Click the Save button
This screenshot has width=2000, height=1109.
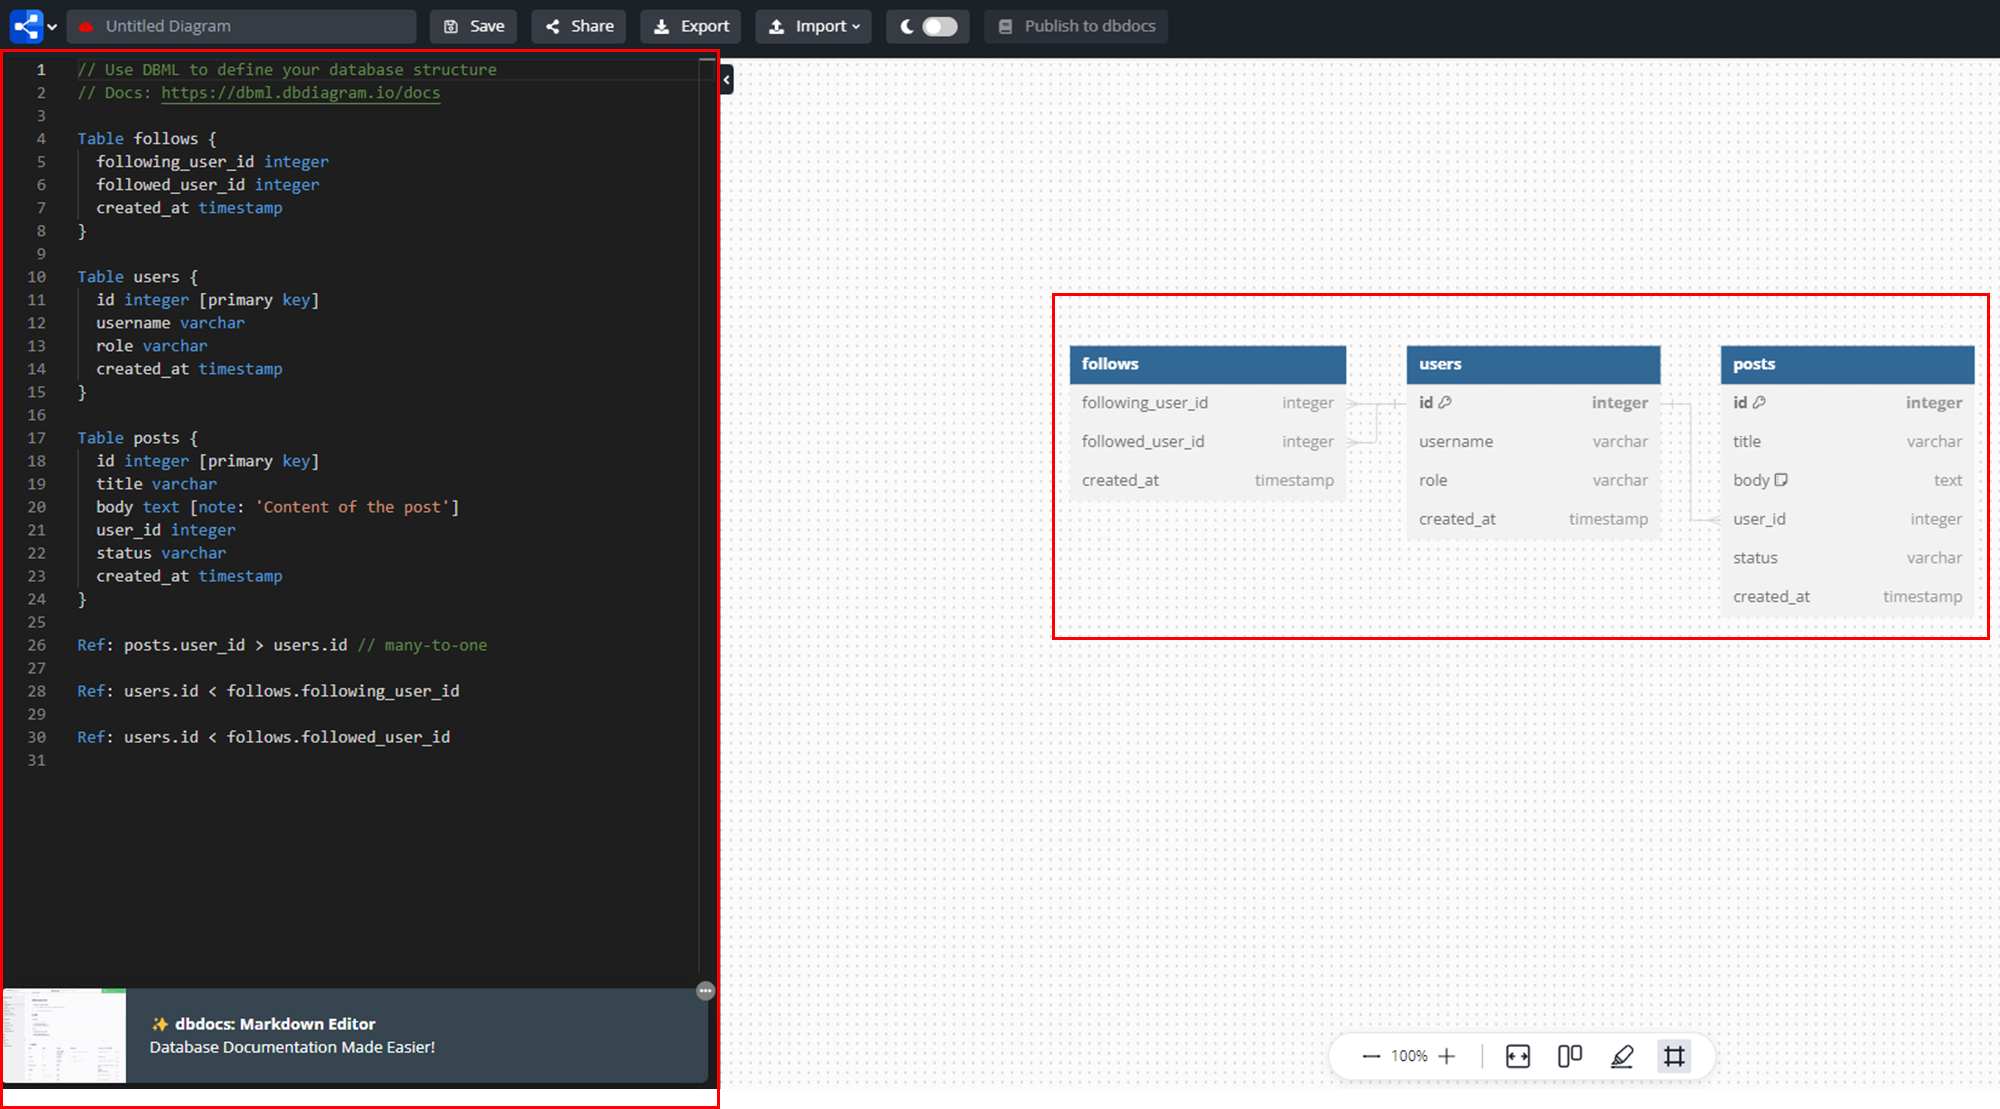coord(473,26)
